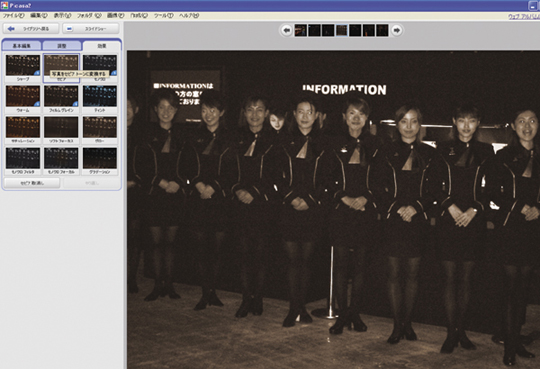The image size is (540, 369).
Task: Click the ライブラリへ戻る (Back to Library) button
Action: [31, 29]
